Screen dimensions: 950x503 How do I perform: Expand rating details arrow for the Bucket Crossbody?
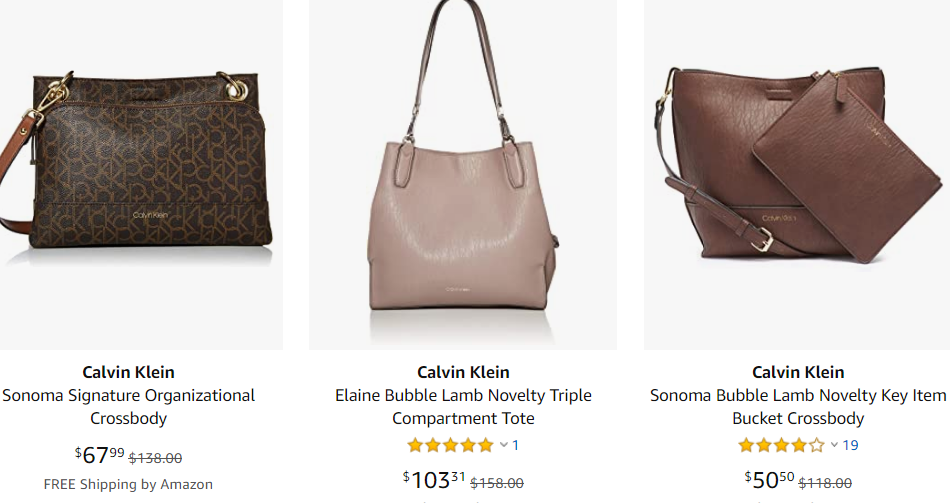coord(834,445)
